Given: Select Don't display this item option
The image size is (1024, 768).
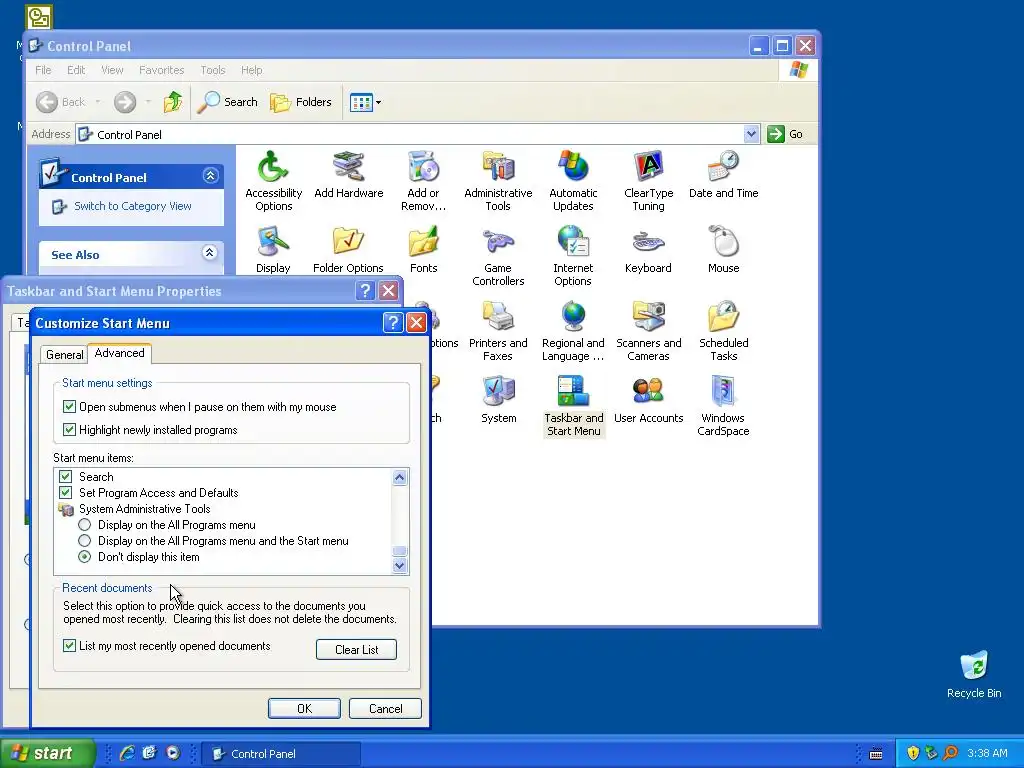Looking at the screenshot, I should coord(84,557).
